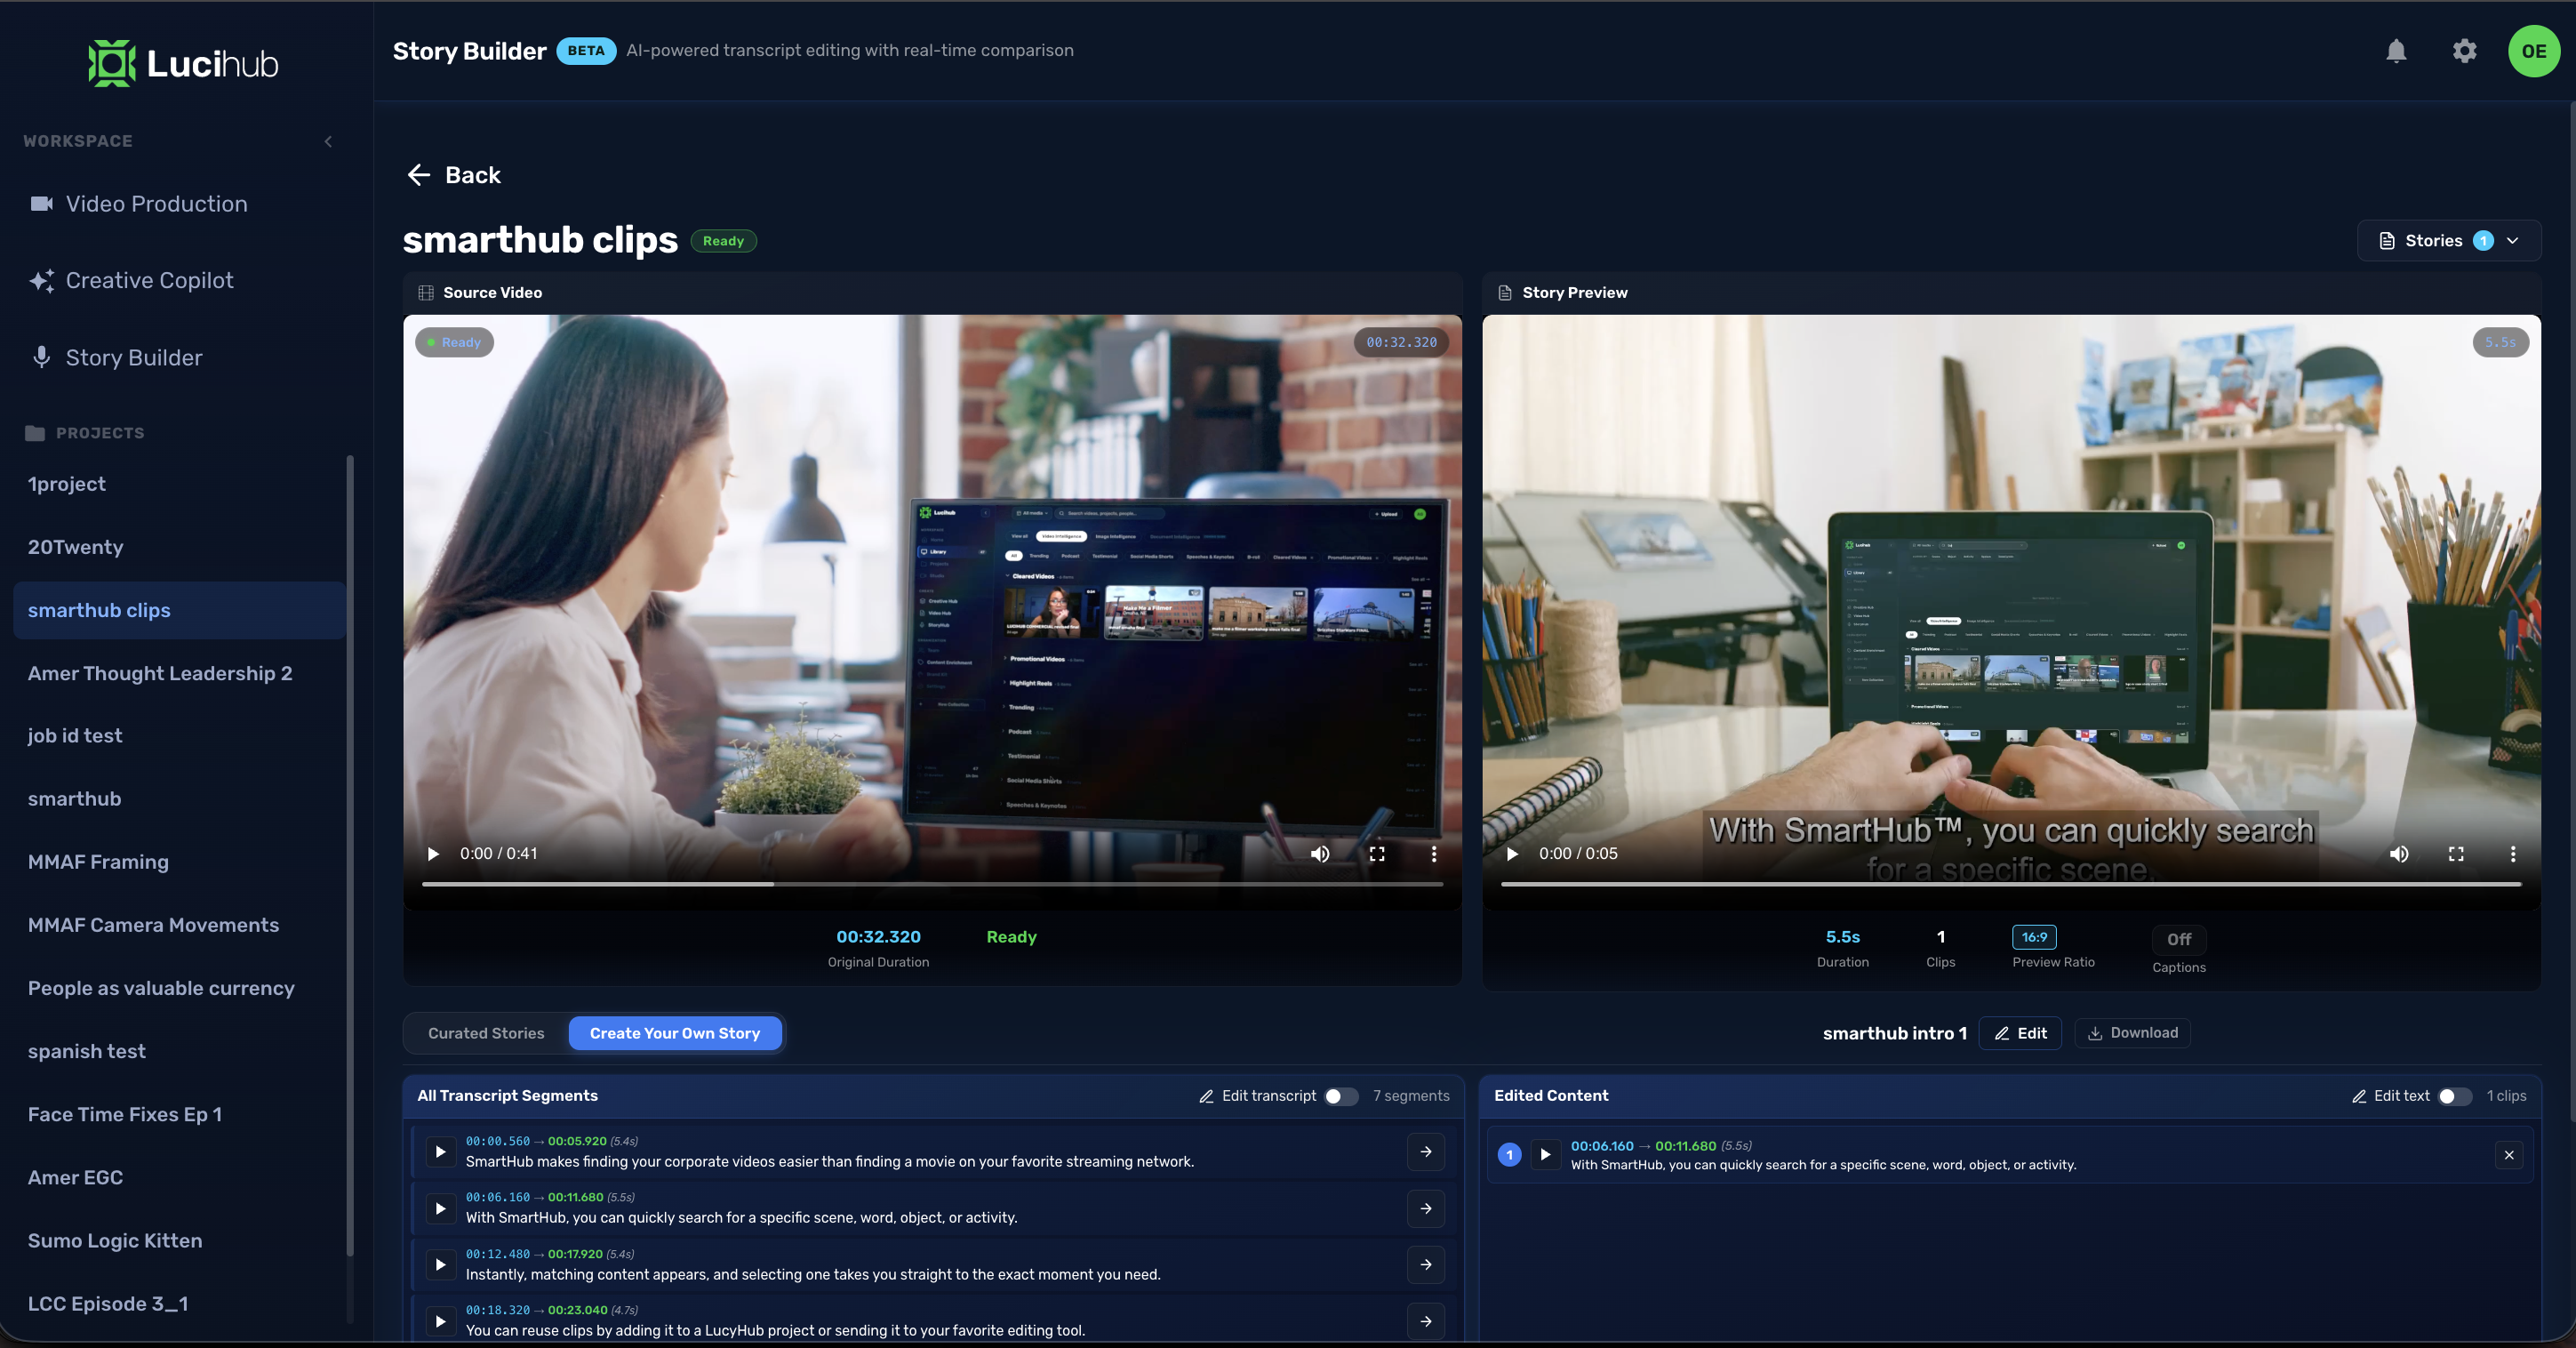Select smarthub clips project in sidebar
2576x1348 pixels.
180,610
